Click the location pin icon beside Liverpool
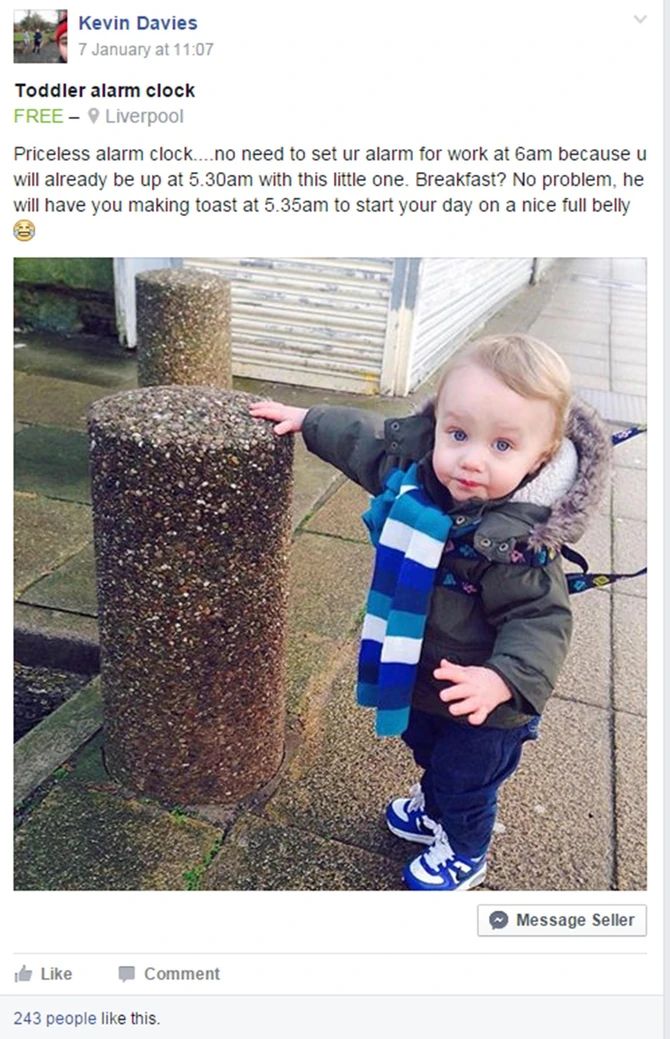This screenshot has width=670, height=1039. click(x=93, y=116)
